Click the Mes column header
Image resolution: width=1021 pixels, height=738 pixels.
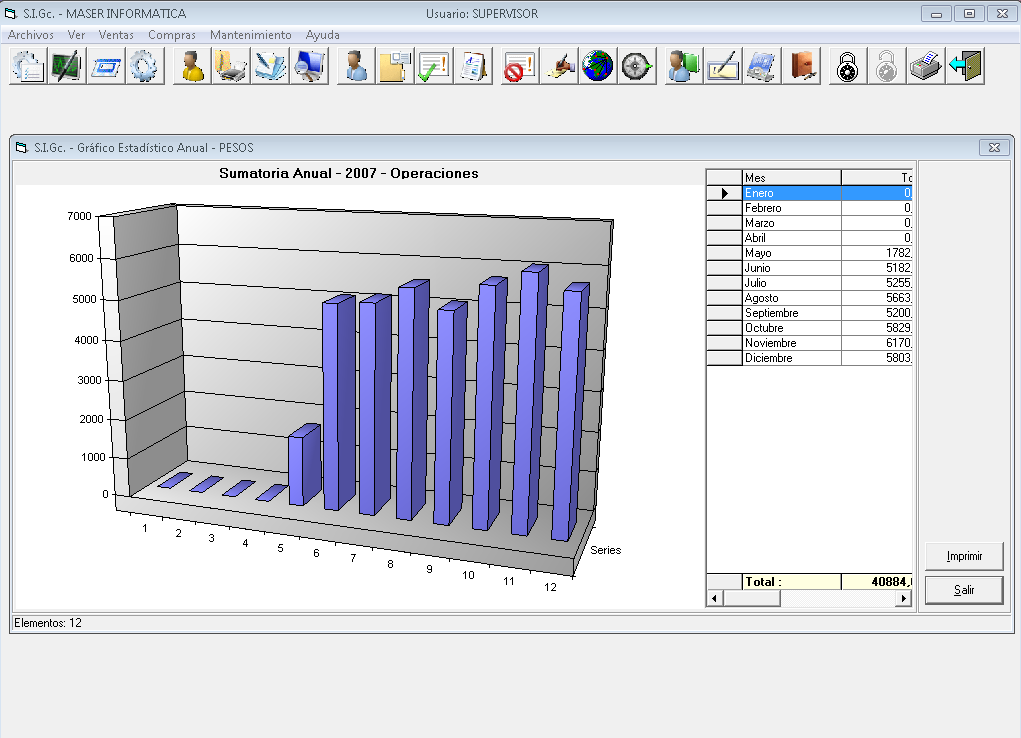click(x=792, y=177)
